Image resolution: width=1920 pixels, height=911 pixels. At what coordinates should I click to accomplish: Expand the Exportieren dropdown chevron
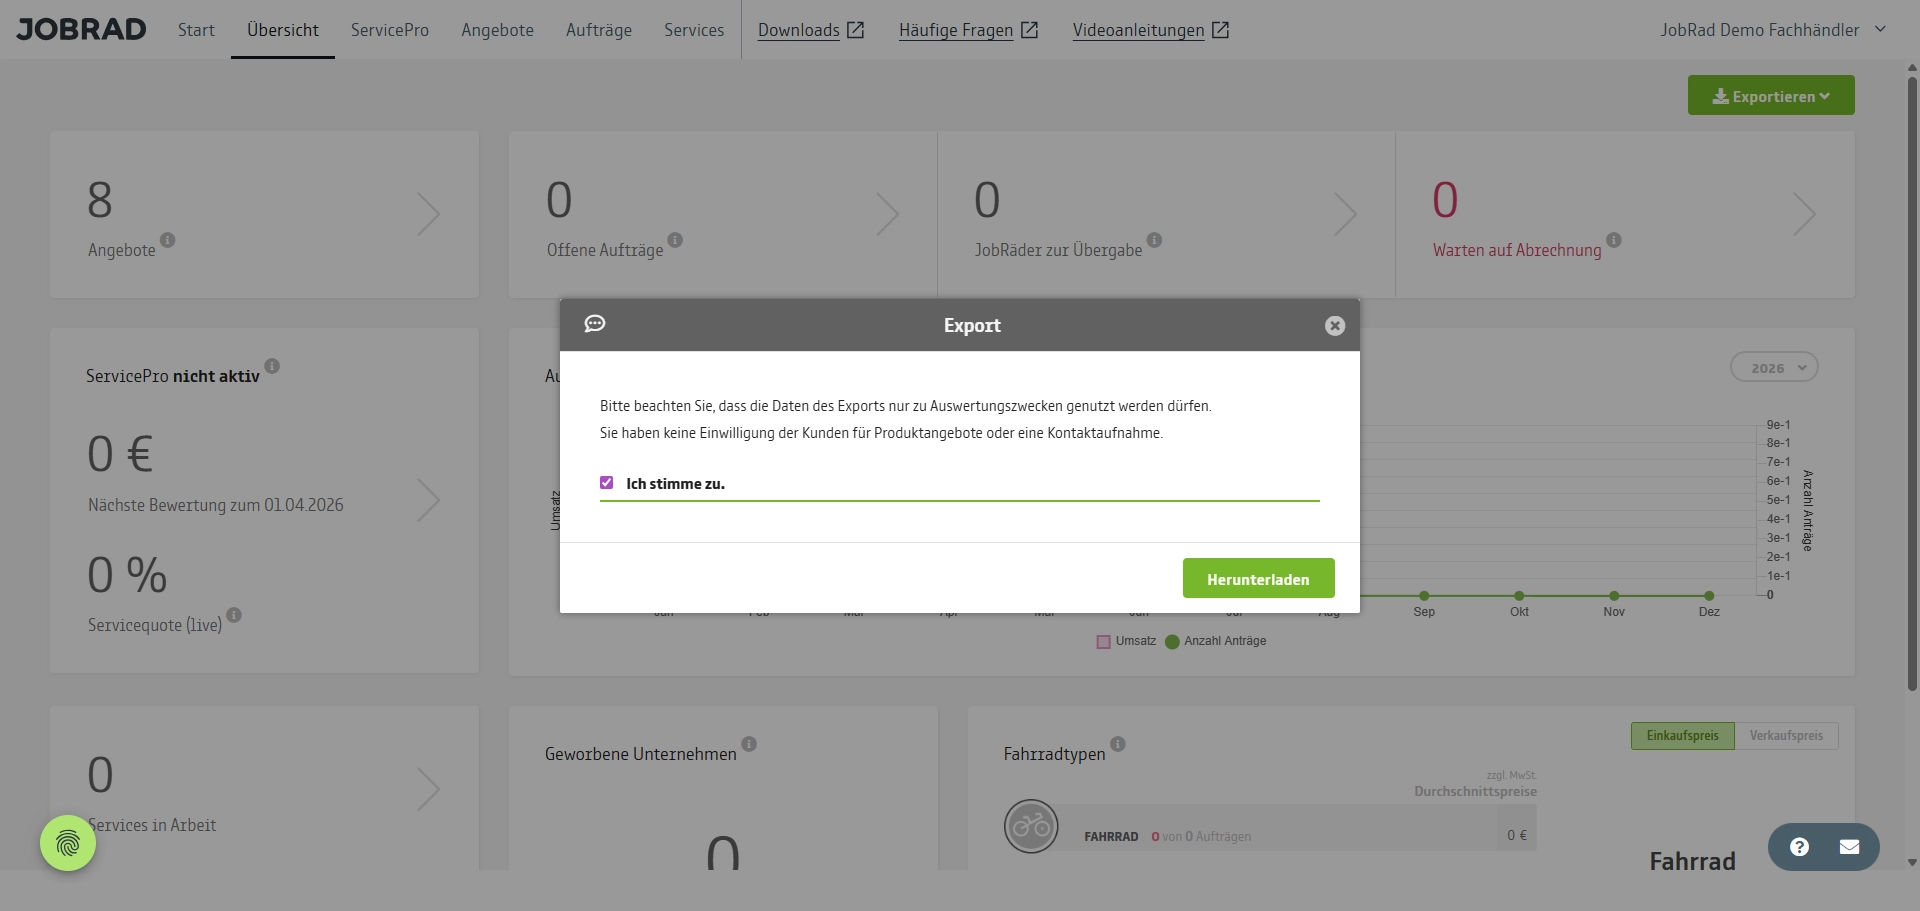pos(1826,95)
